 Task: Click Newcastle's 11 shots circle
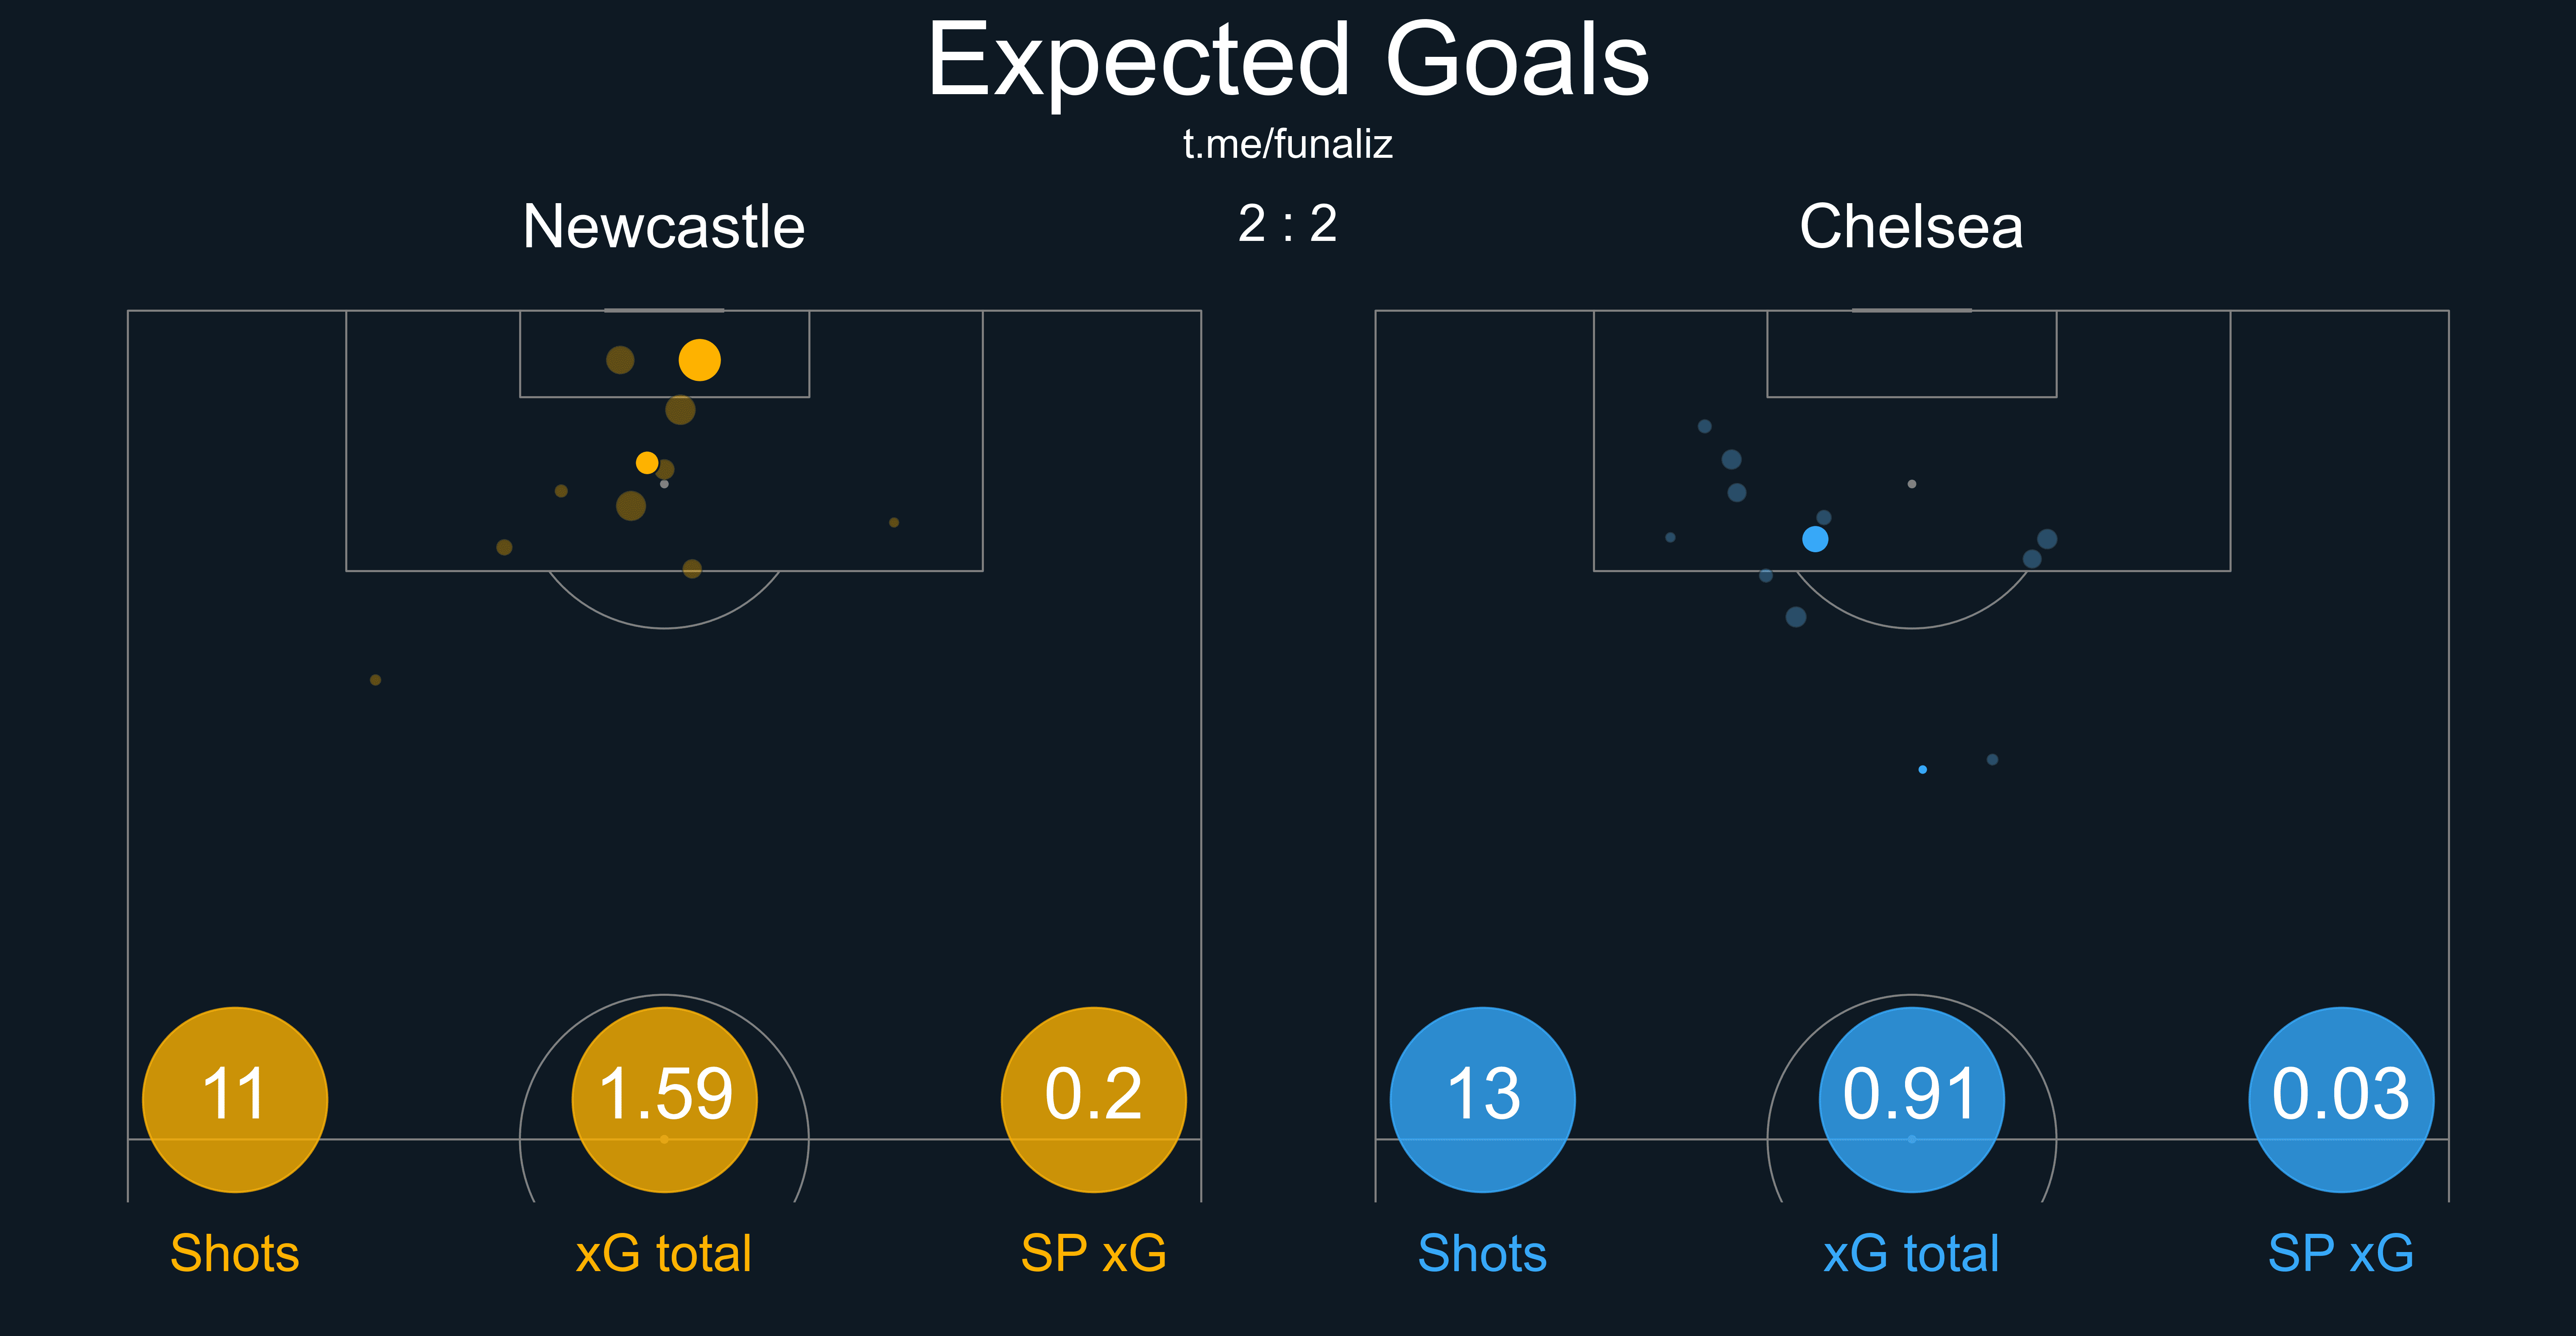(235, 1098)
